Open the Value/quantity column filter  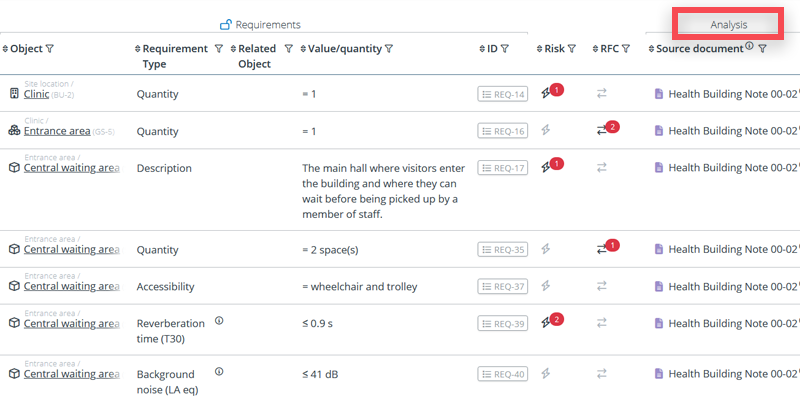[x=389, y=48]
